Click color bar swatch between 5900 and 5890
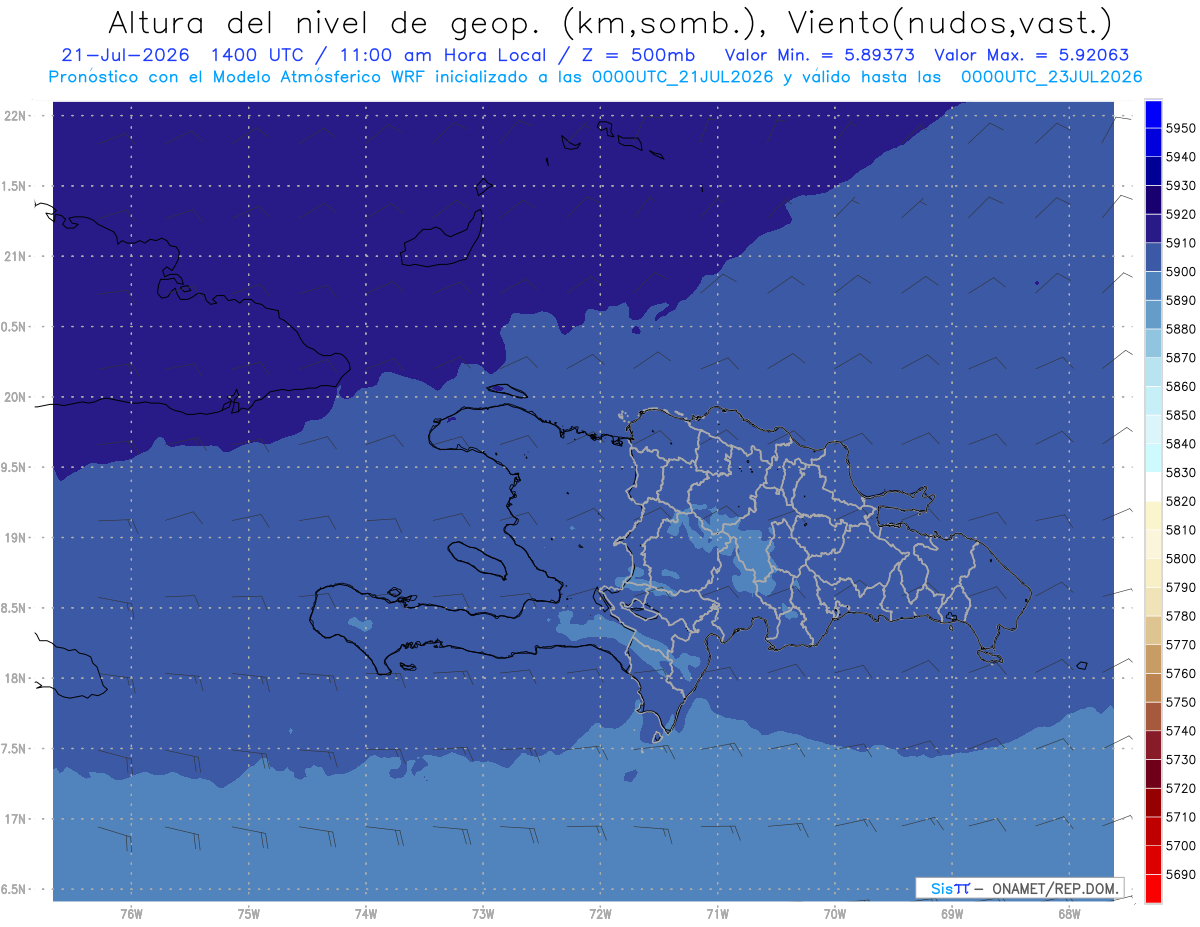This screenshot has width=1200, height=927. (1153, 286)
